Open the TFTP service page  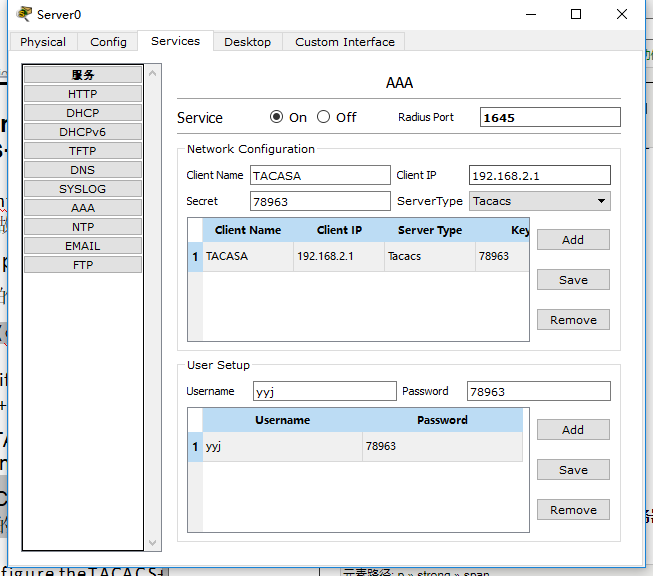click(x=83, y=151)
